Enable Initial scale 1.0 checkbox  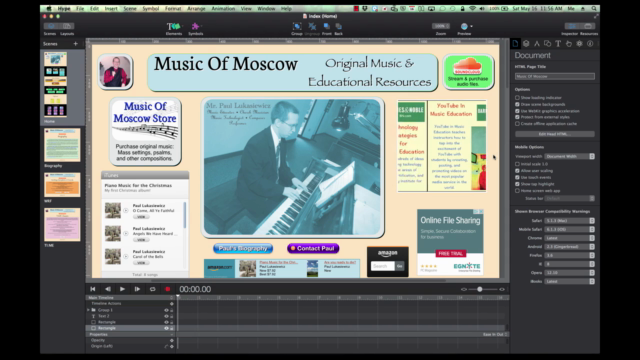[x=517, y=164]
